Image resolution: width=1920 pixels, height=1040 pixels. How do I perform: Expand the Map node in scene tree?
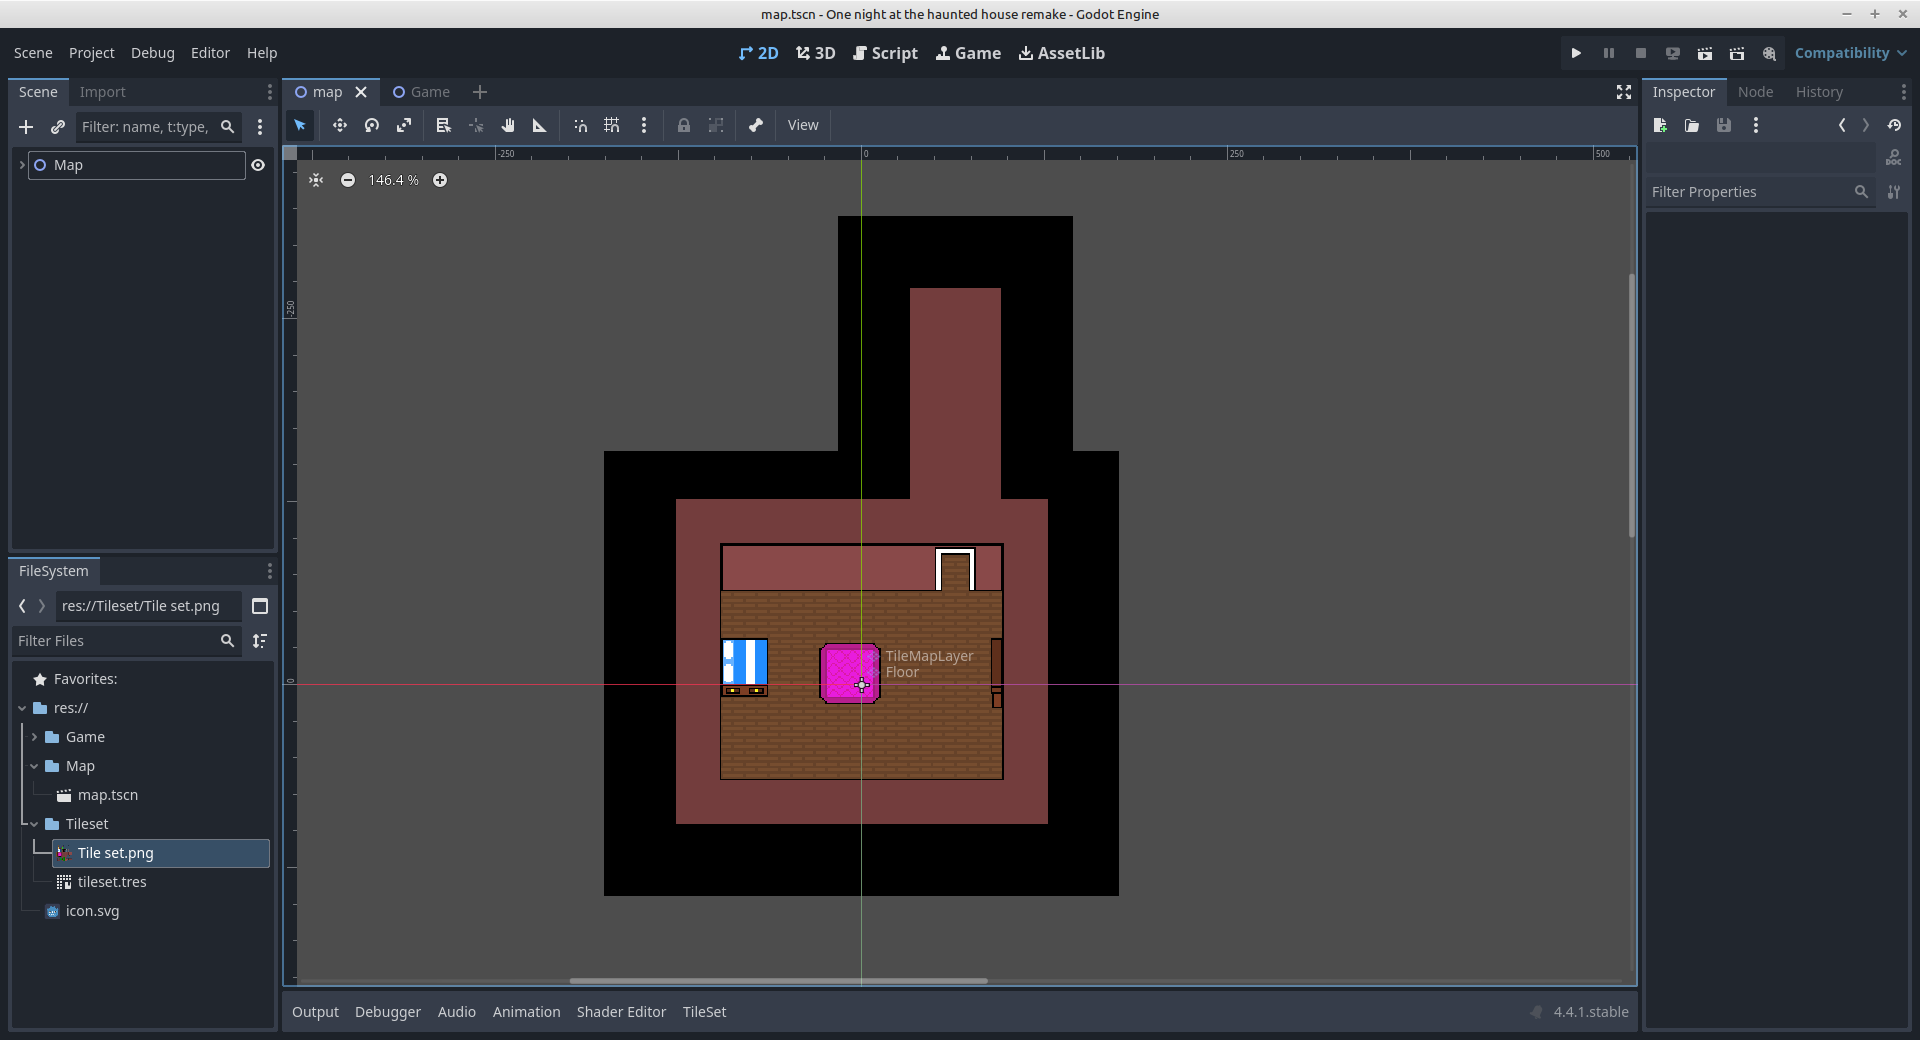click(x=22, y=165)
